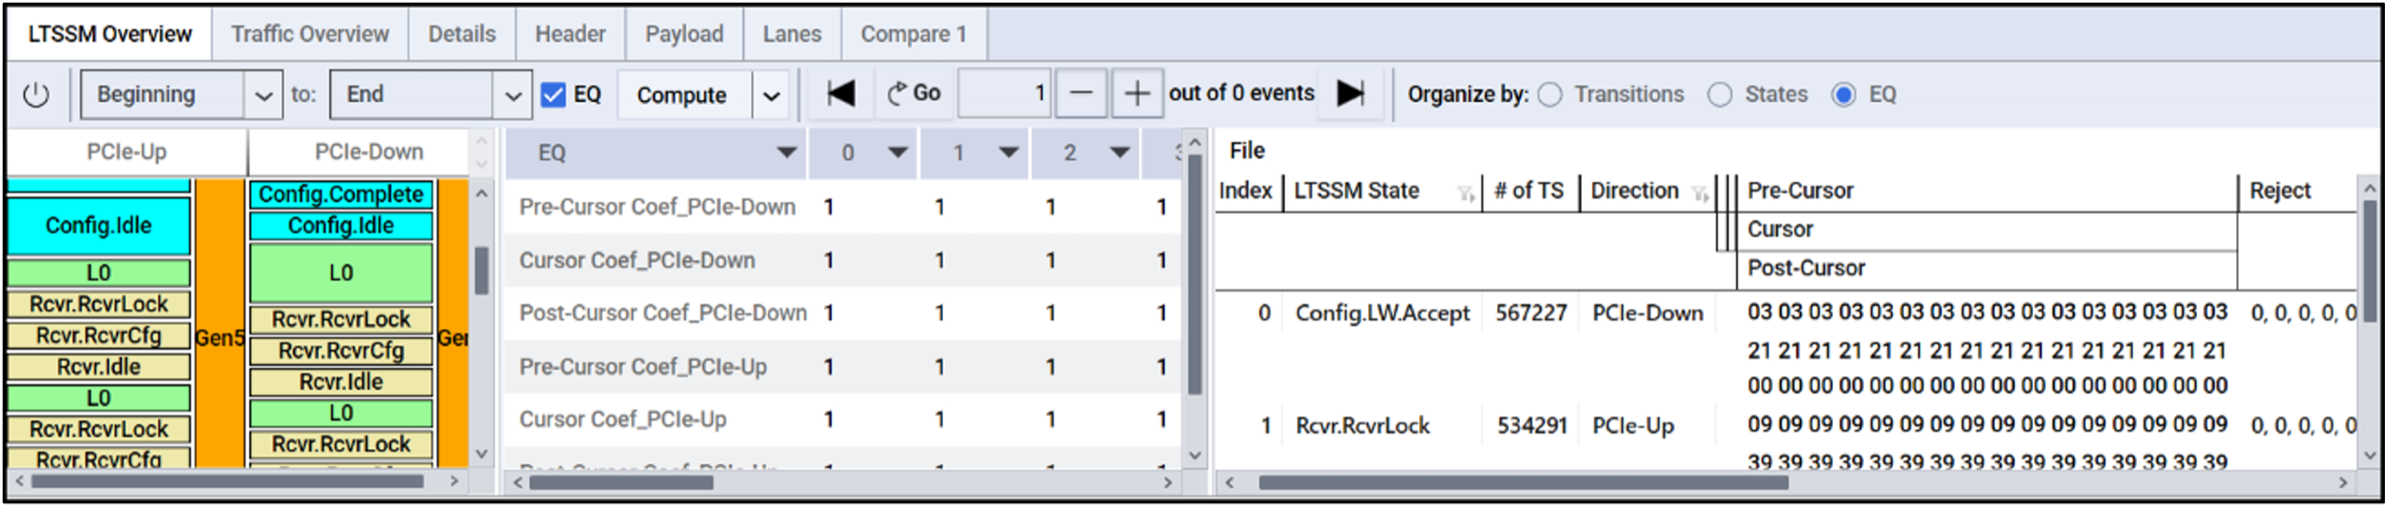2386x505 pixels.
Task: Decrement event number with minus button
Action: pos(1081,94)
